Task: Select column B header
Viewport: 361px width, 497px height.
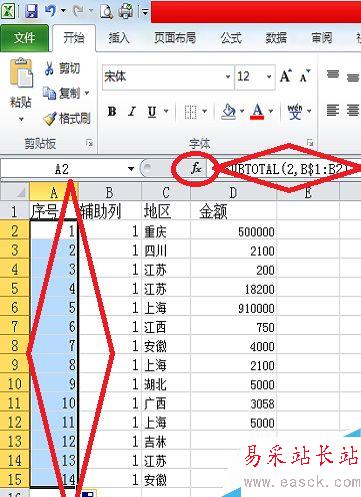Action: tap(110, 192)
